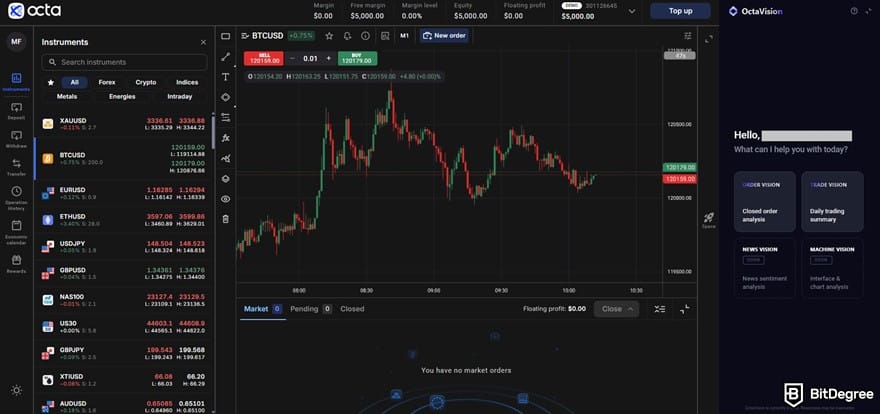Switch to the Closed orders tab
880x414 pixels.
(352, 309)
